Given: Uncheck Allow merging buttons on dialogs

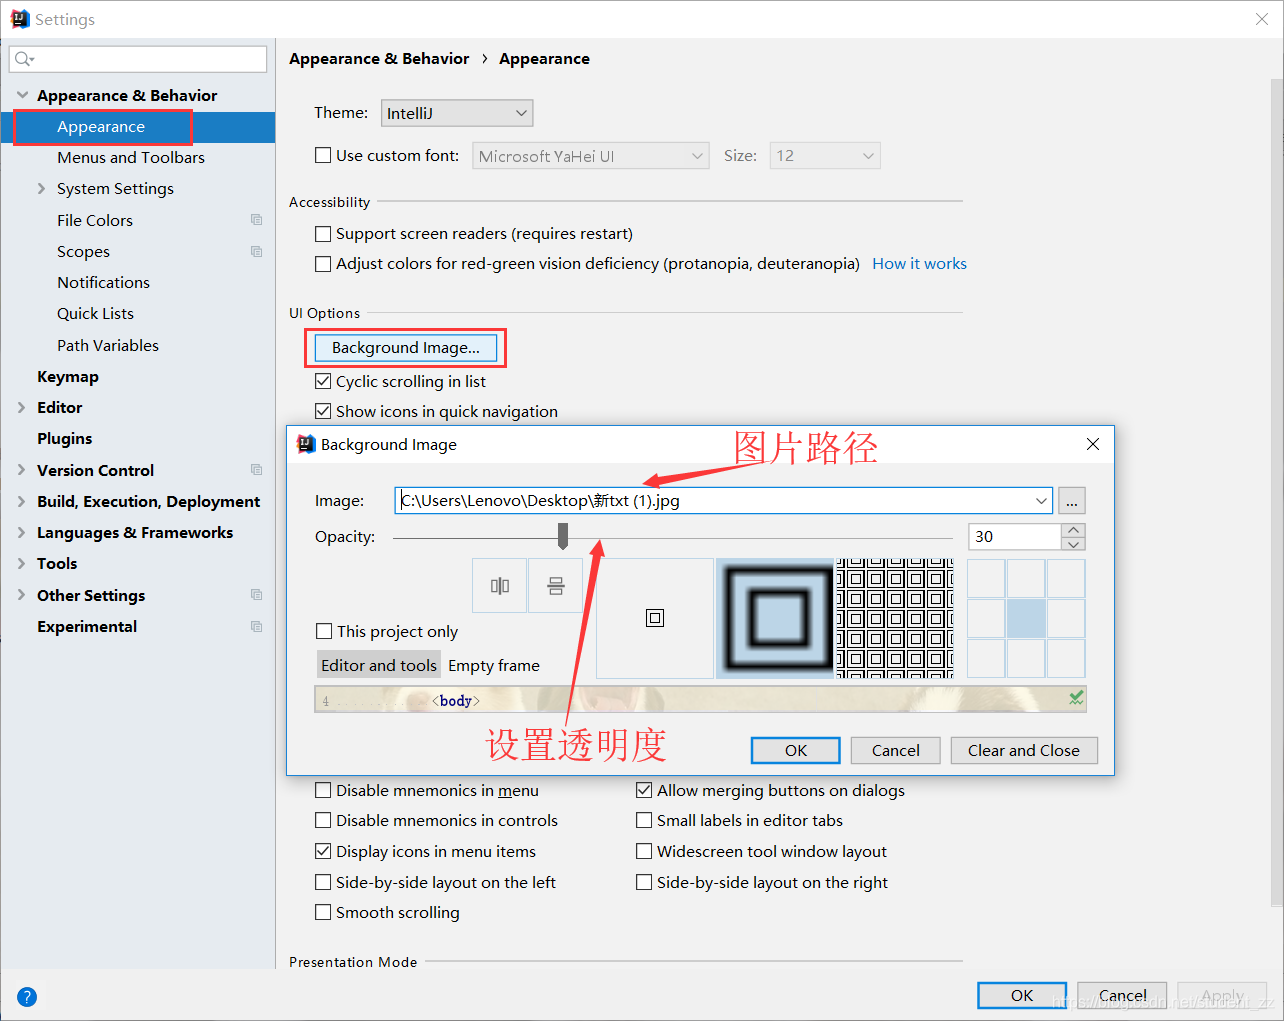Looking at the screenshot, I should click(x=644, y=790).
